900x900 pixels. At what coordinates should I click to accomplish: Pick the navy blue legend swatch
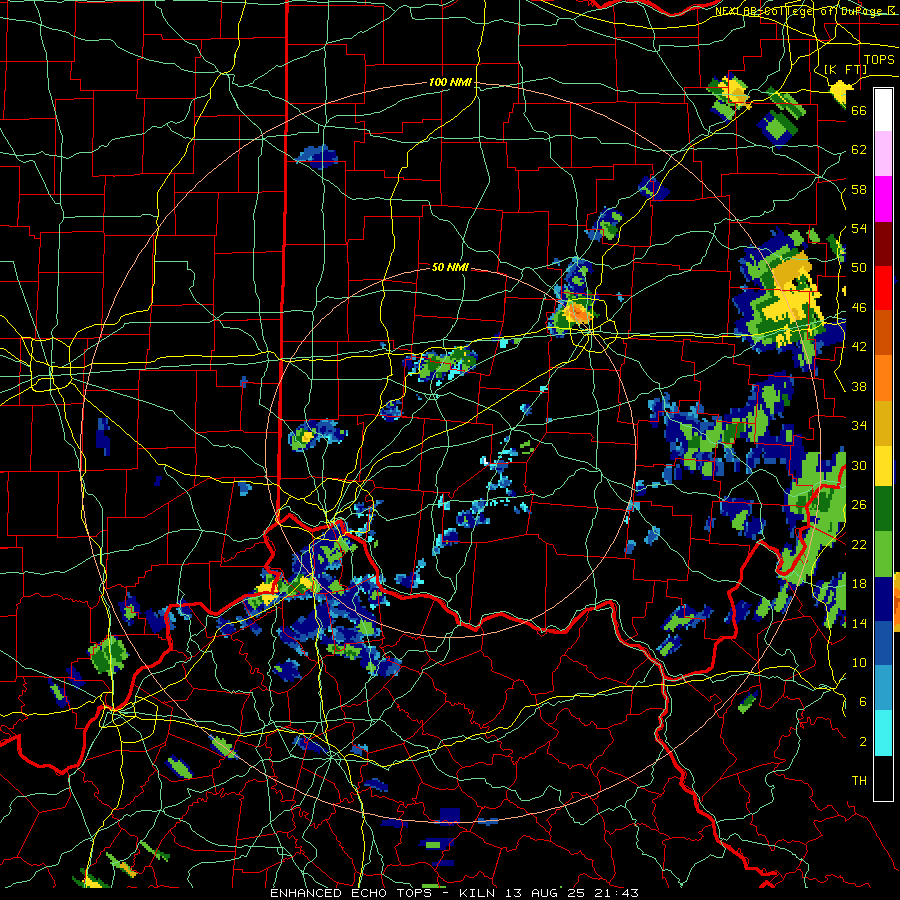[x=883, y=599]
